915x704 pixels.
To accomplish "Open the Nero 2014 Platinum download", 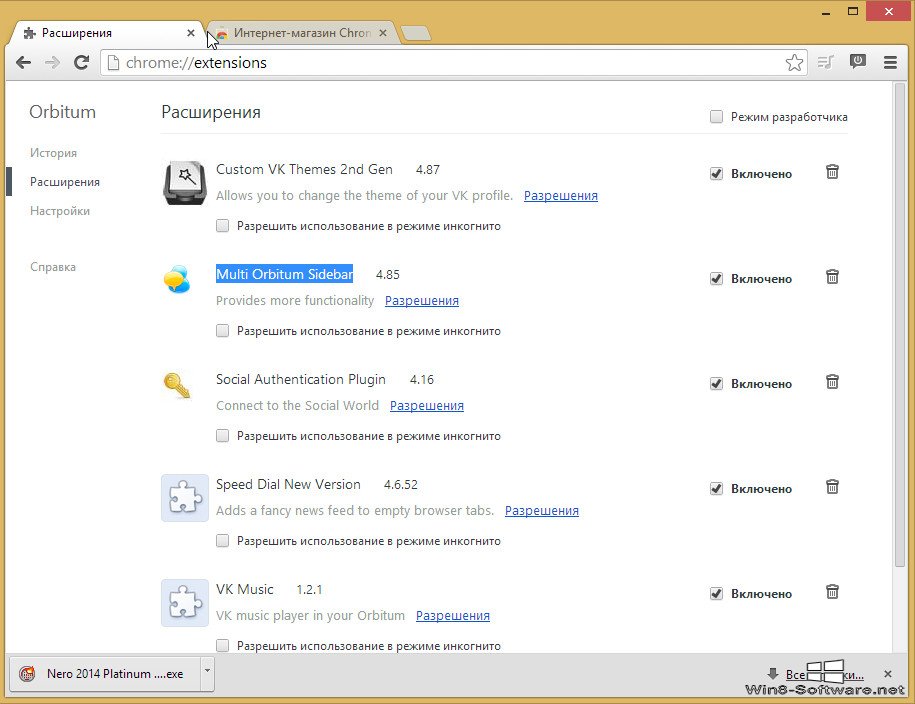I will [x=105, y=674].
